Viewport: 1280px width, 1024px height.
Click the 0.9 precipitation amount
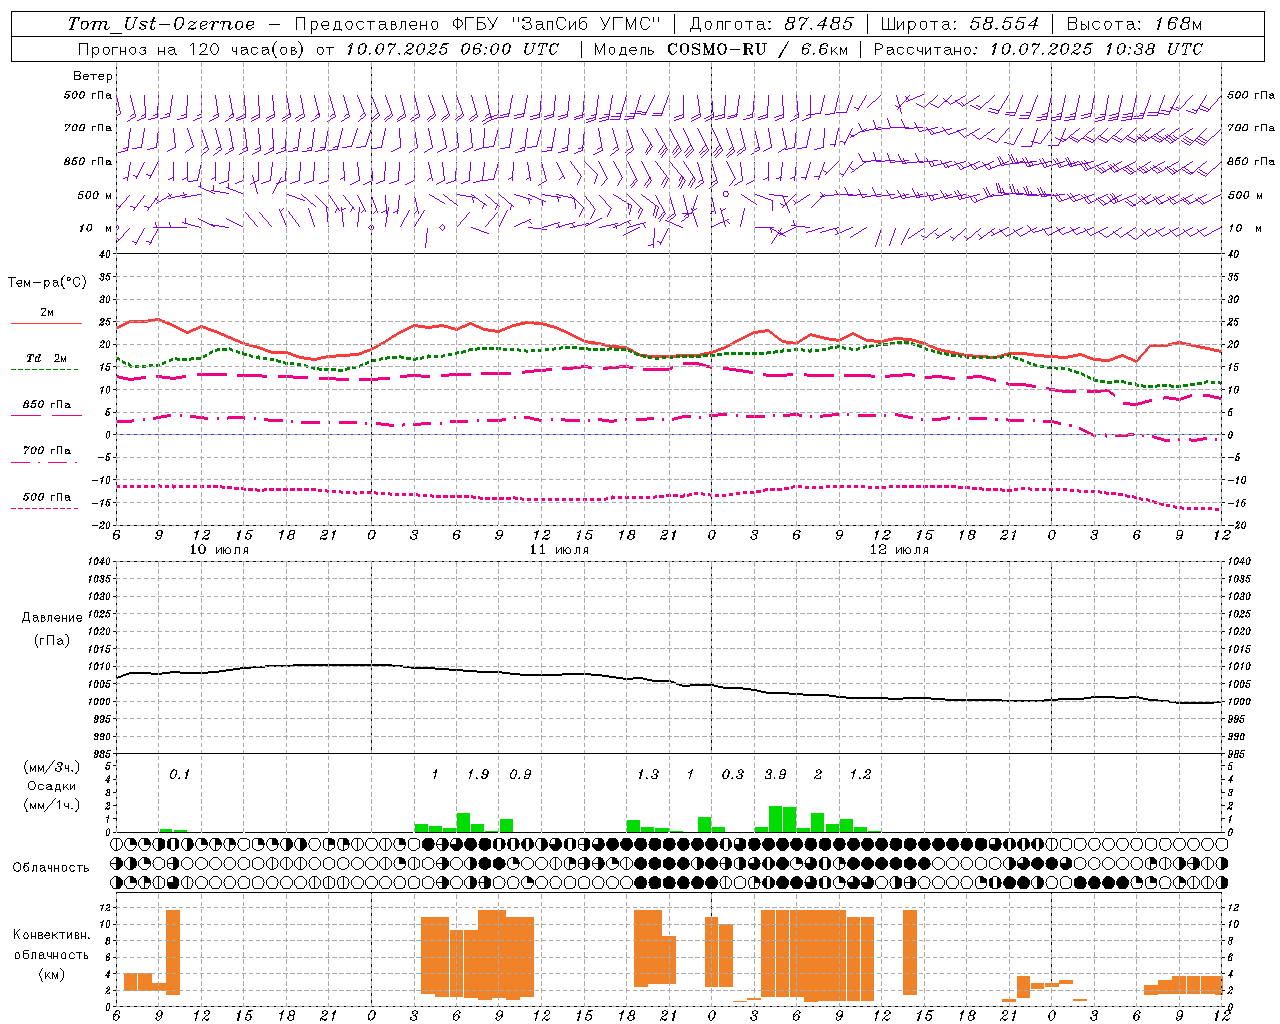(x=520, y=775)
